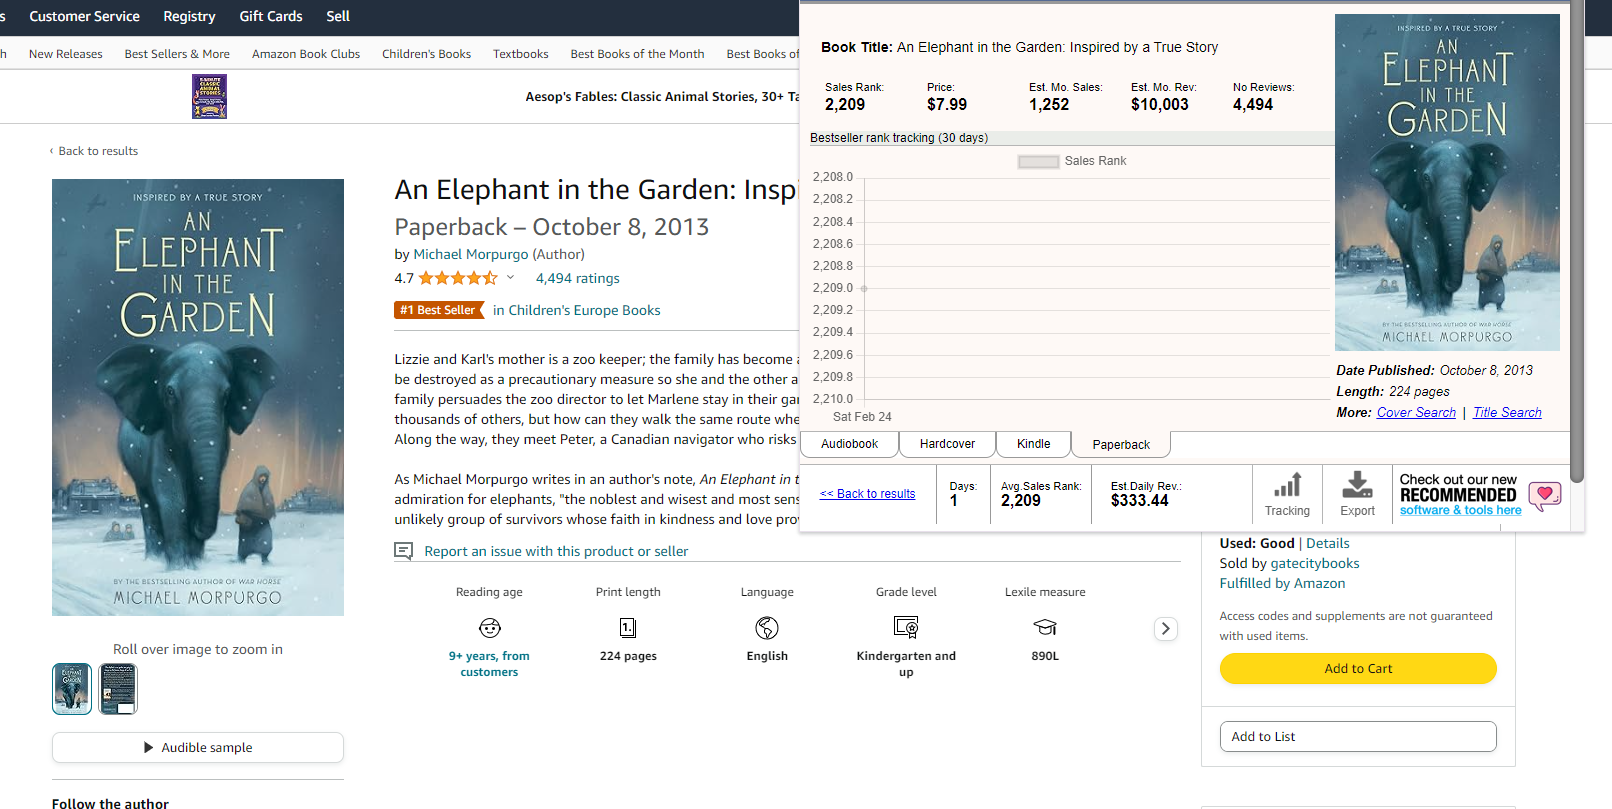Screen dimensions: 1612x809
Task: Open Amazon Book Clubs menu item
Action: point(306,54)
